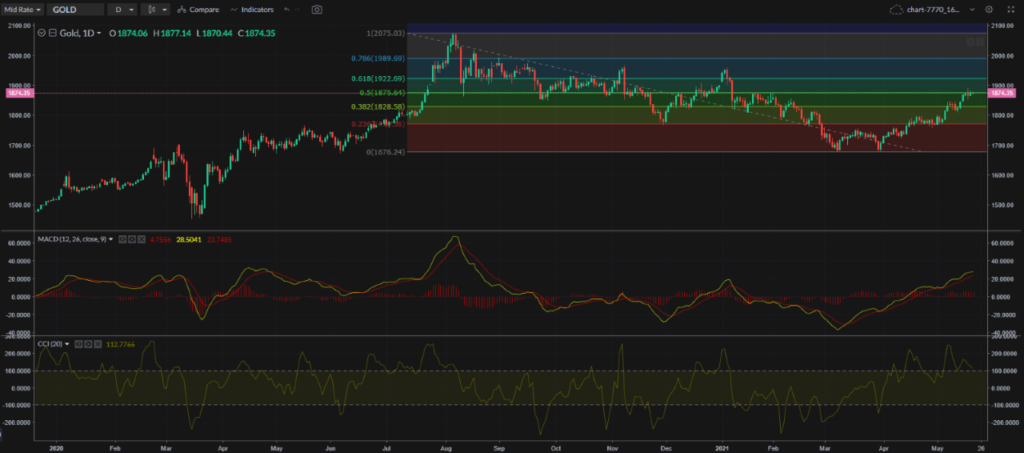Click the GOLD symbol search field
The image size is (1024, 453).
coord(75,9)
